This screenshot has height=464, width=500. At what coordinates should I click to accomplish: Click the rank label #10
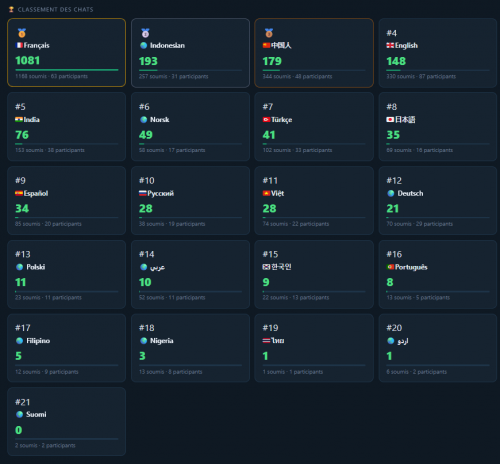click(x=147, y=180)
